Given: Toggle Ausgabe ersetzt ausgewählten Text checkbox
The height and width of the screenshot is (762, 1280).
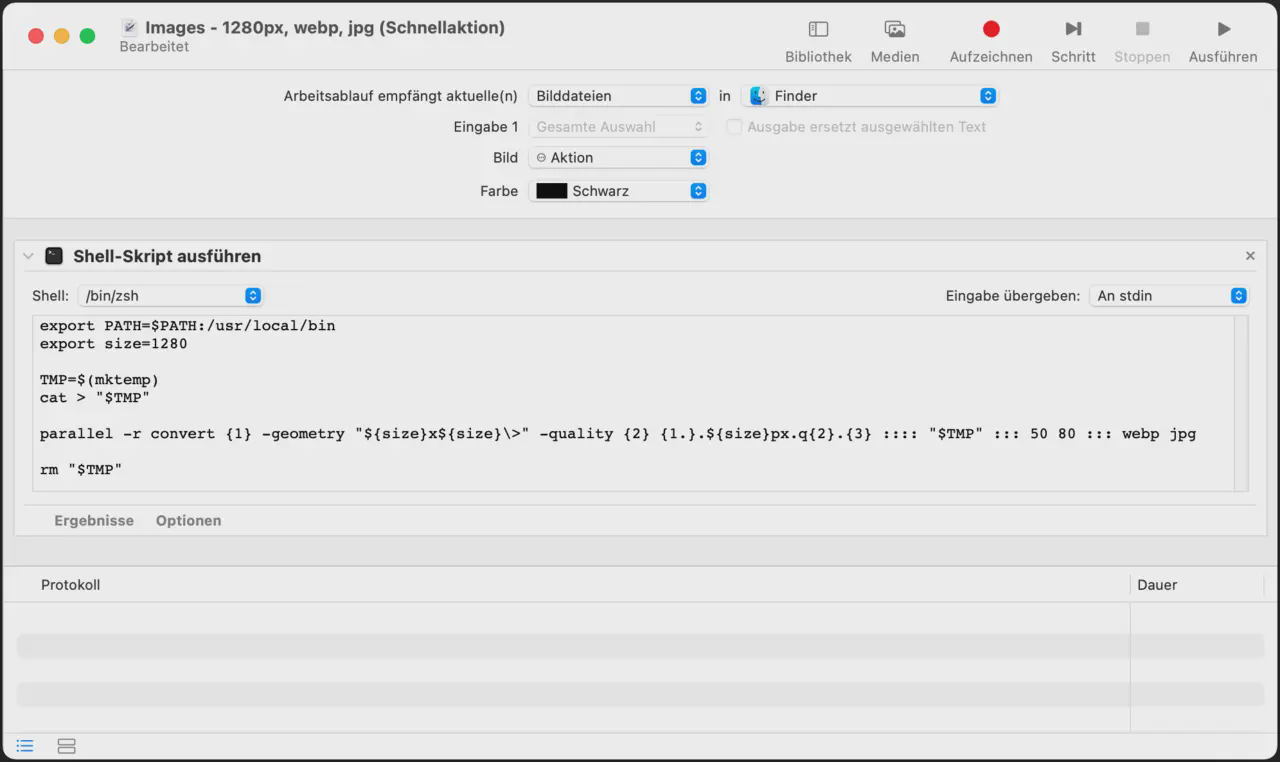Looking at the screenshot, I should 734,127.
